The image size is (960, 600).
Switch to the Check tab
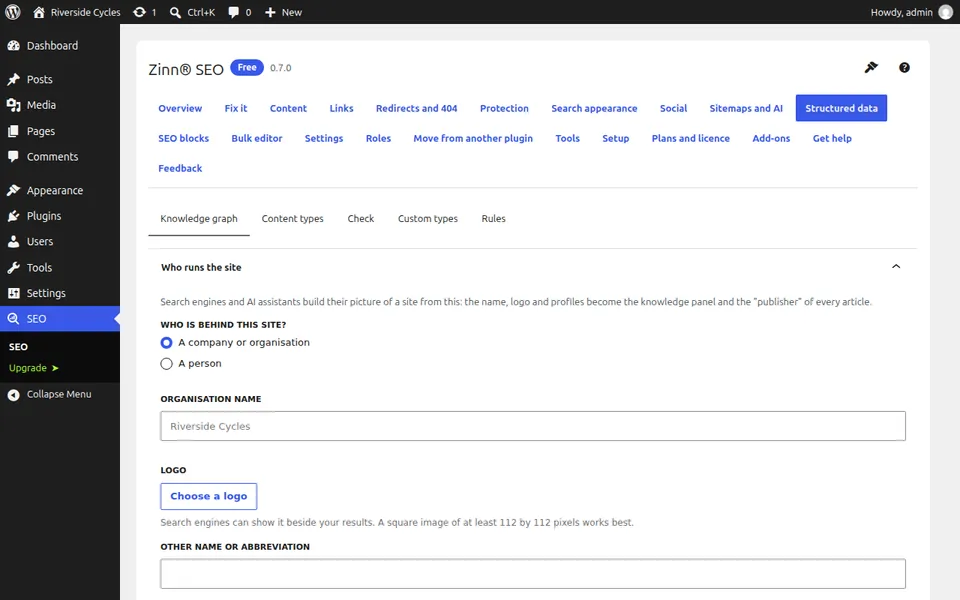point(361,219)
